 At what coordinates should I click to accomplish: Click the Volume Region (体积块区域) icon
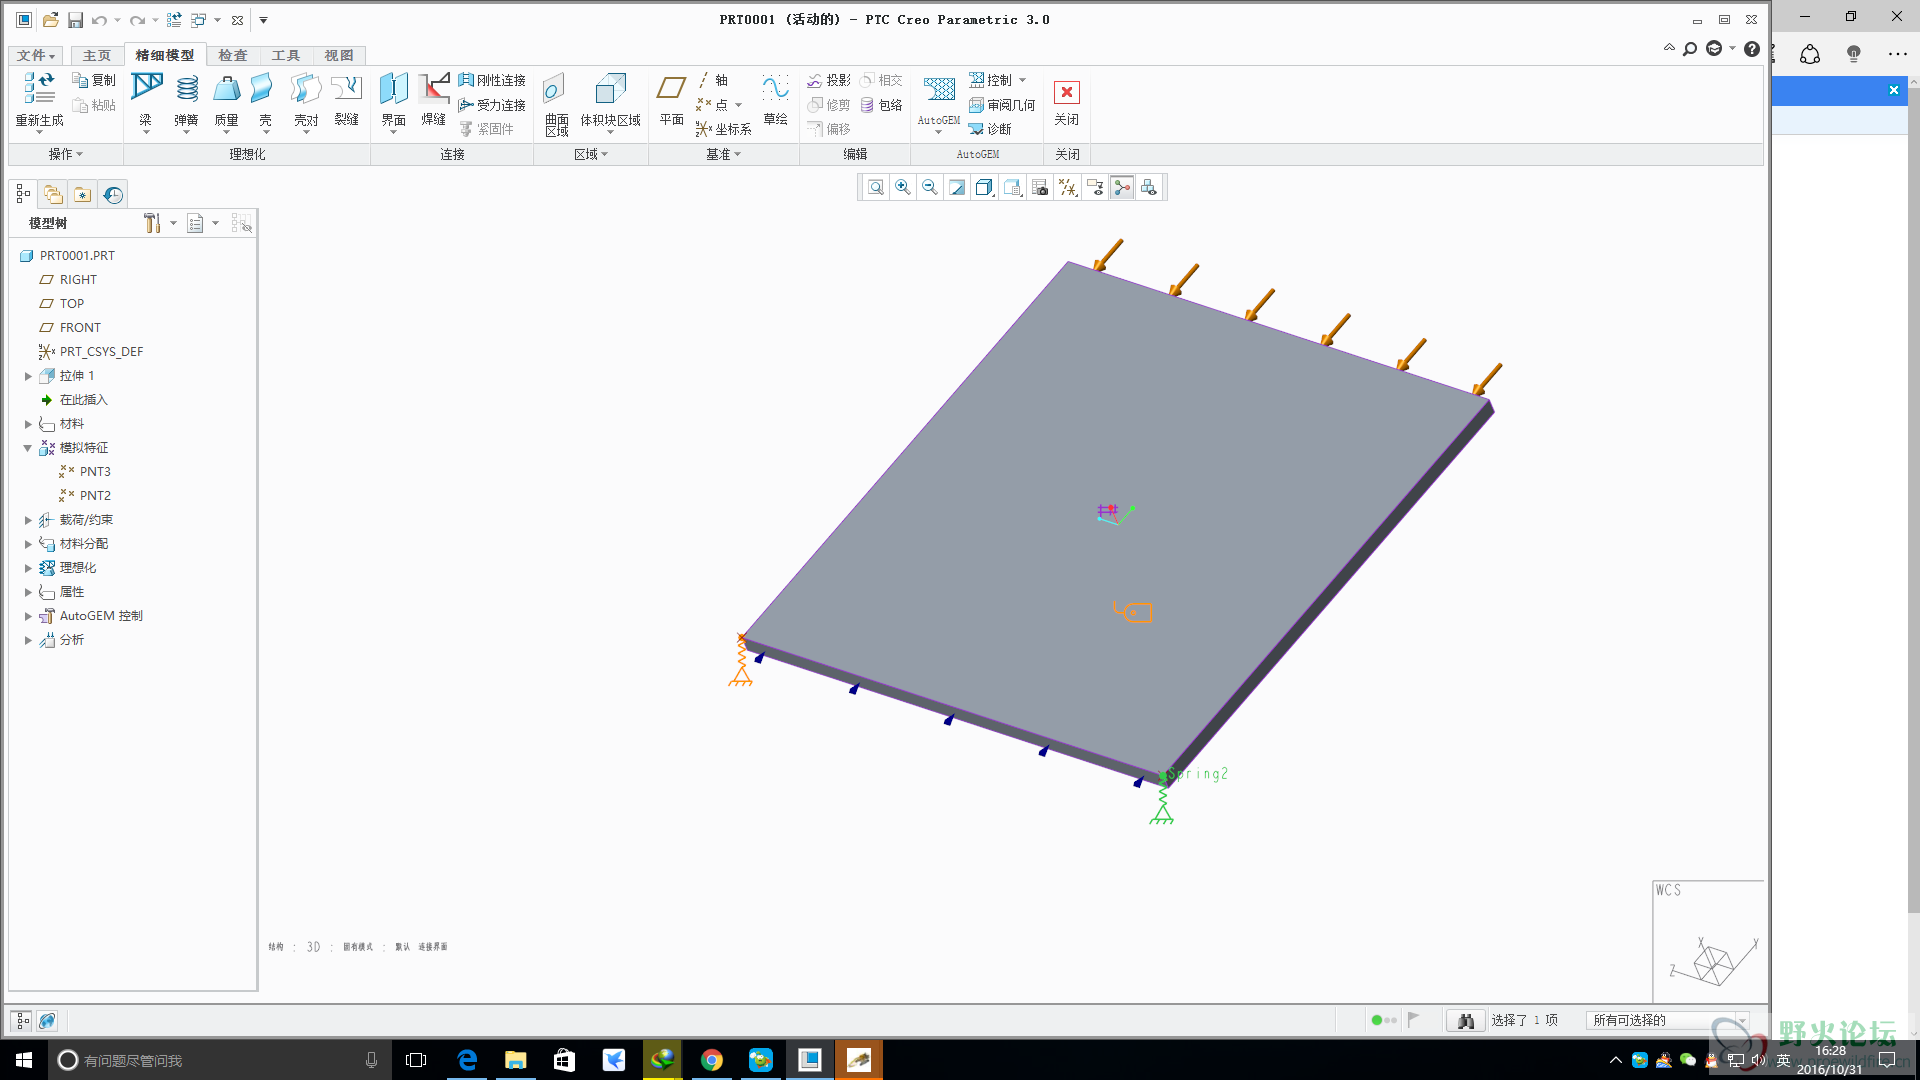(x=610, y=89)
